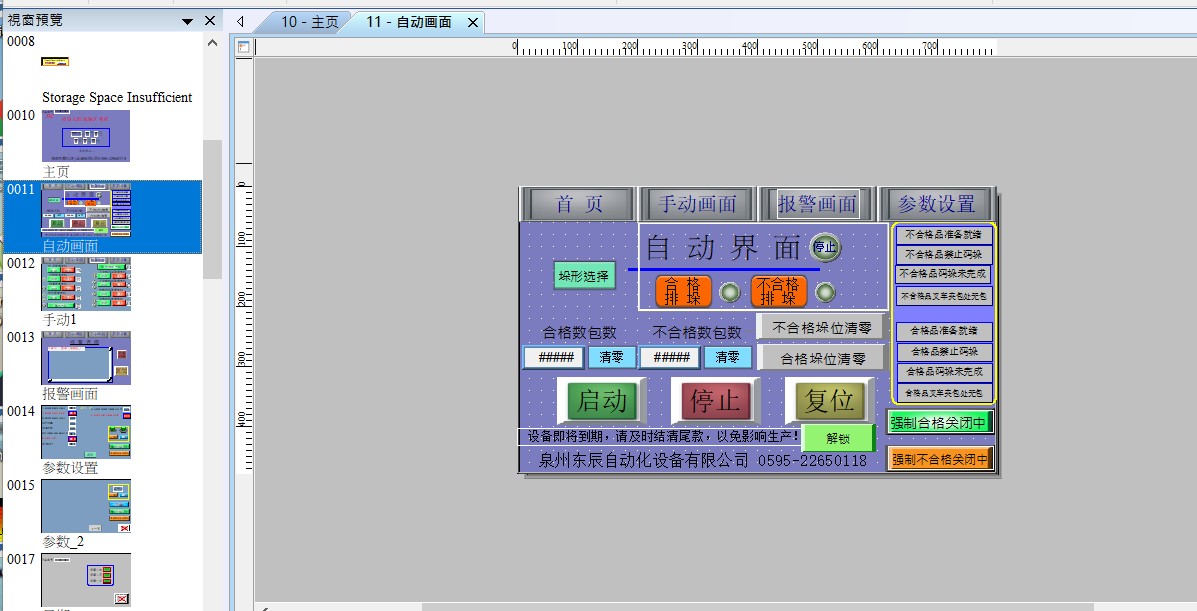Screen dimensions: 1197x611
Task: Click the ruler origin icon at canvas corner
Action: 243,47
